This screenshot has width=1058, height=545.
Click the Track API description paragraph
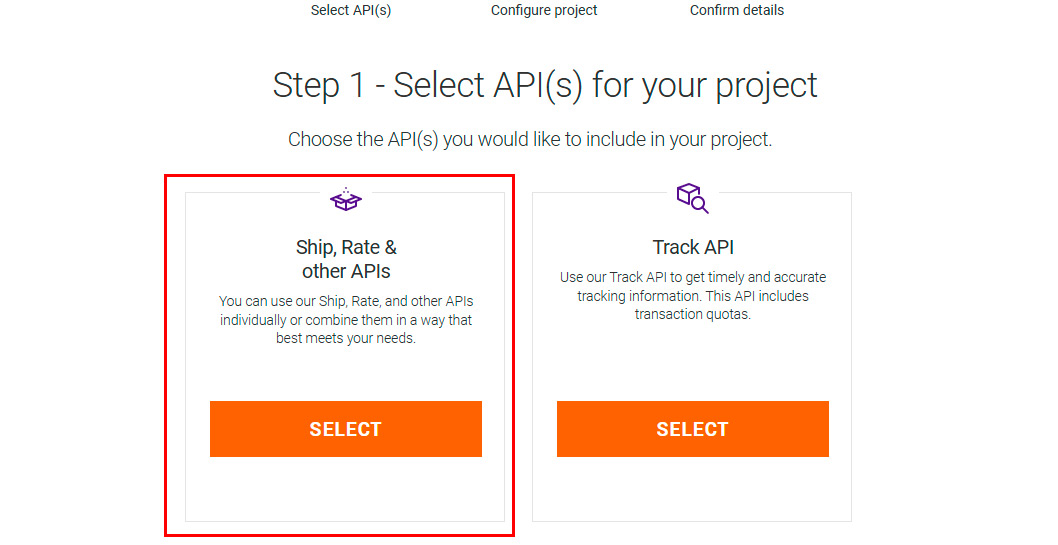pos(693,295)
